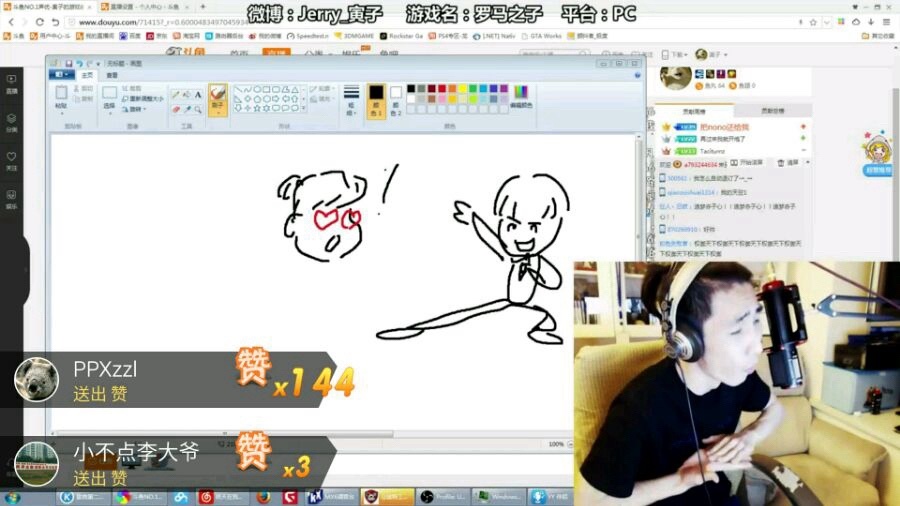Switch to second browser tab
Screen dimensions: 900x506
(x=144, y=7)
